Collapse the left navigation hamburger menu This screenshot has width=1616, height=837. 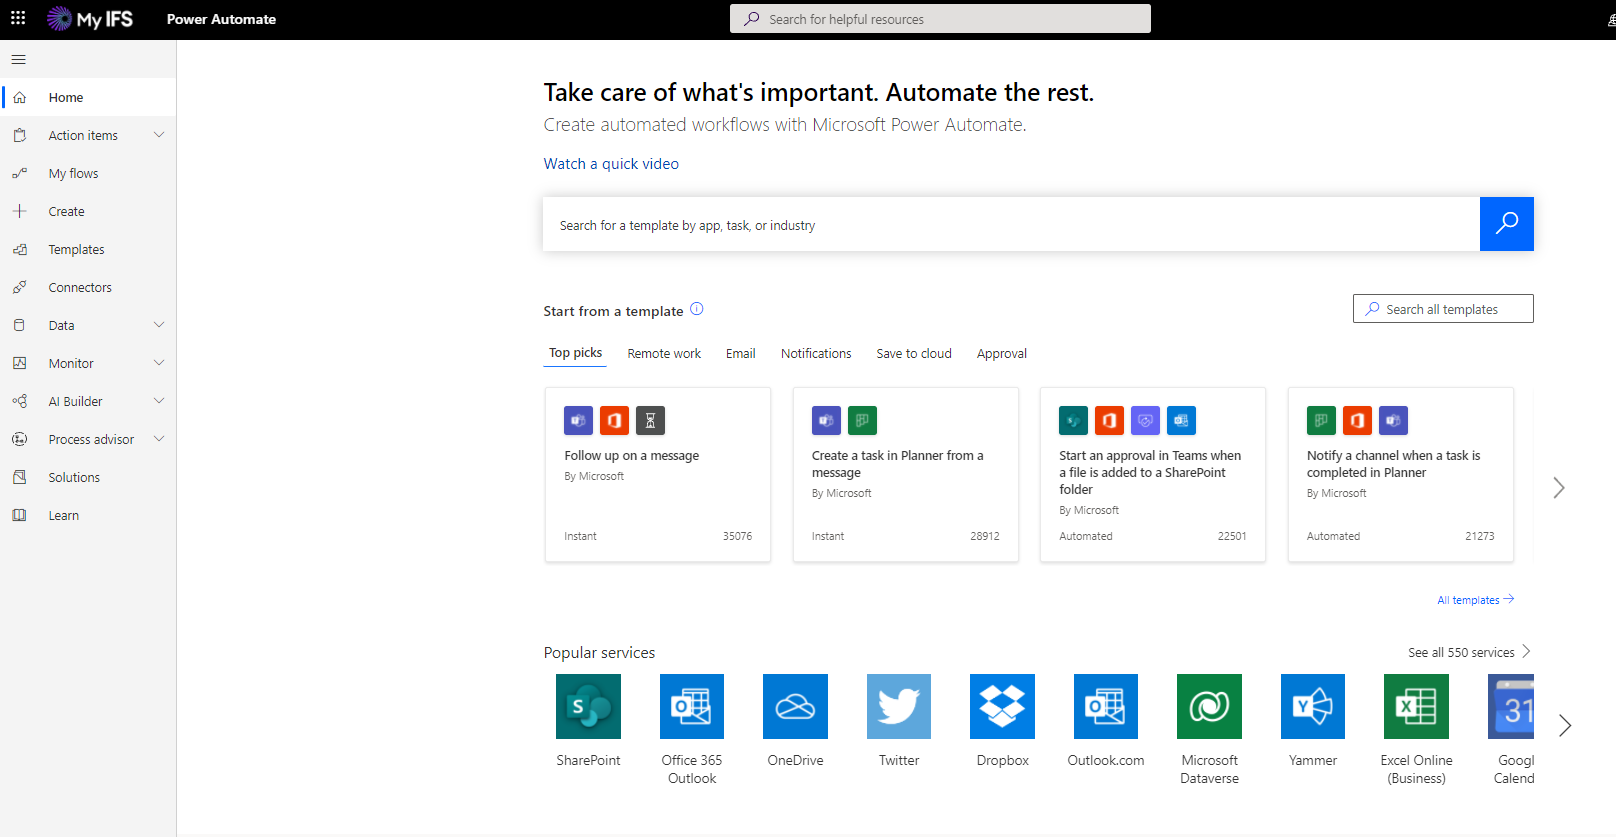tap(19, 60)
